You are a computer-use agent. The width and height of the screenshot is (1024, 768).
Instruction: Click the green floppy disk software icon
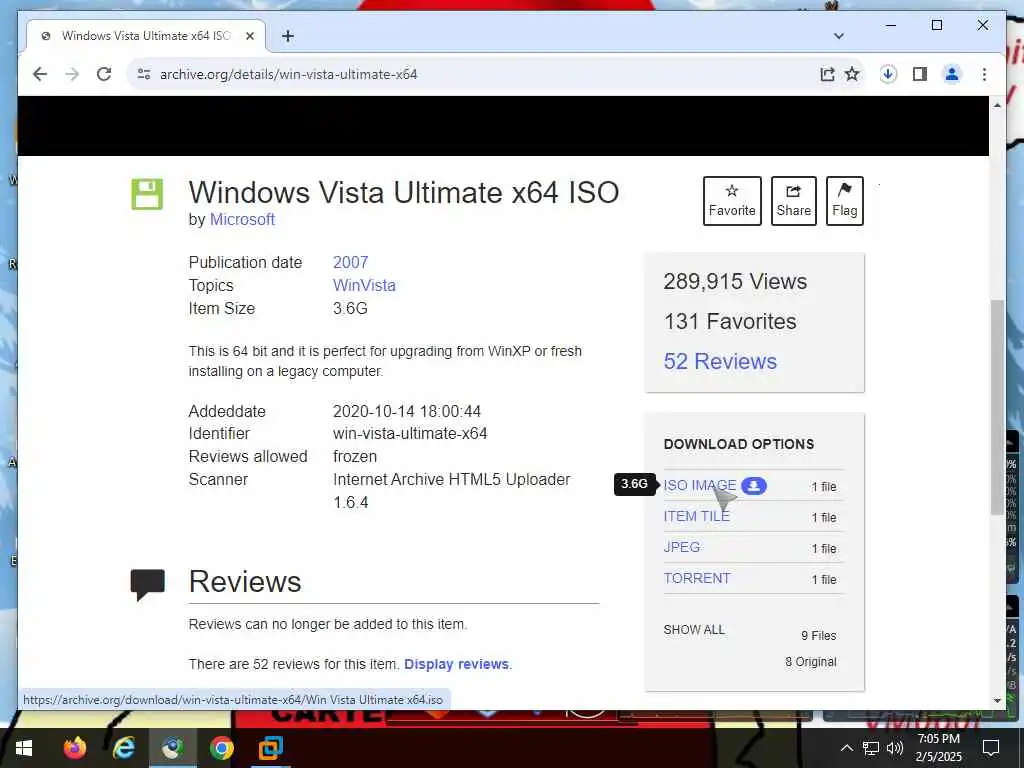click(148, 194)
